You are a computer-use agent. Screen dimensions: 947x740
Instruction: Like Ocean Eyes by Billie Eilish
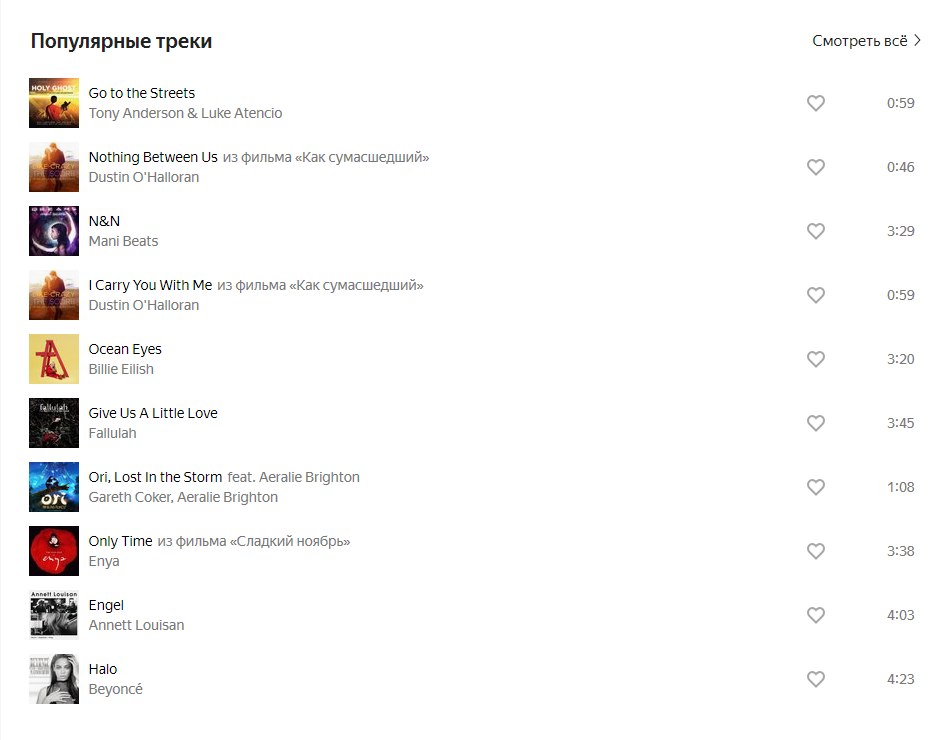pyautogui.click(x=816, y=359)
